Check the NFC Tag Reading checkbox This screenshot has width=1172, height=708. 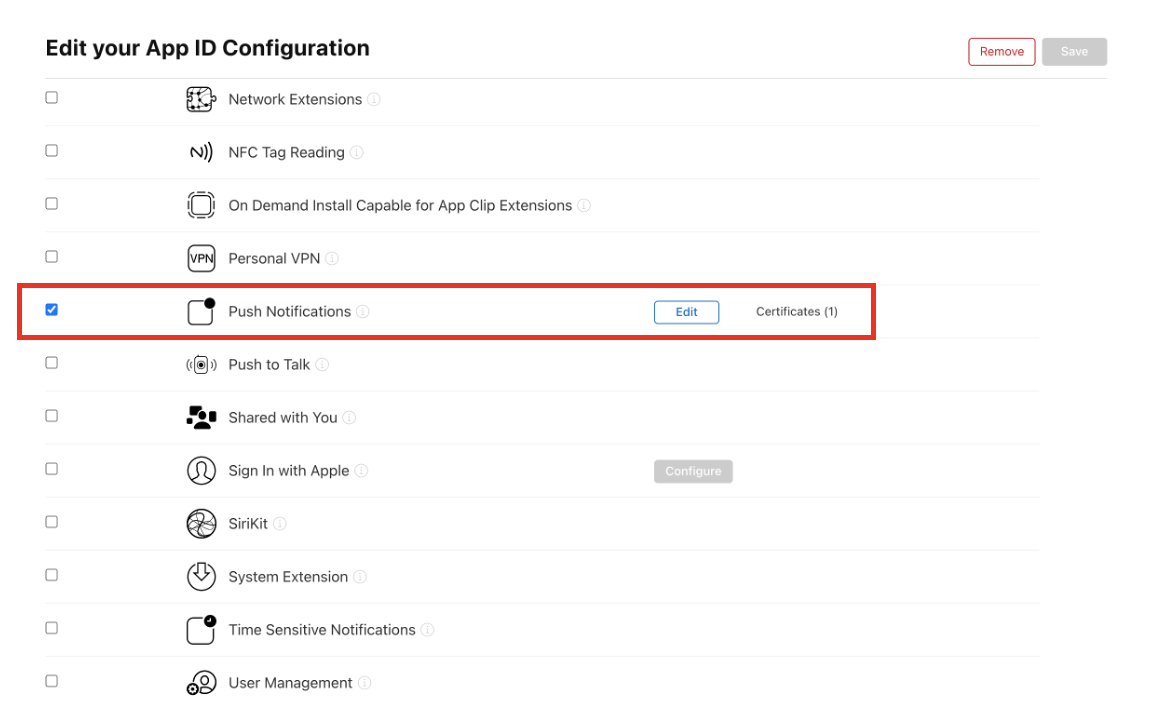52,151
